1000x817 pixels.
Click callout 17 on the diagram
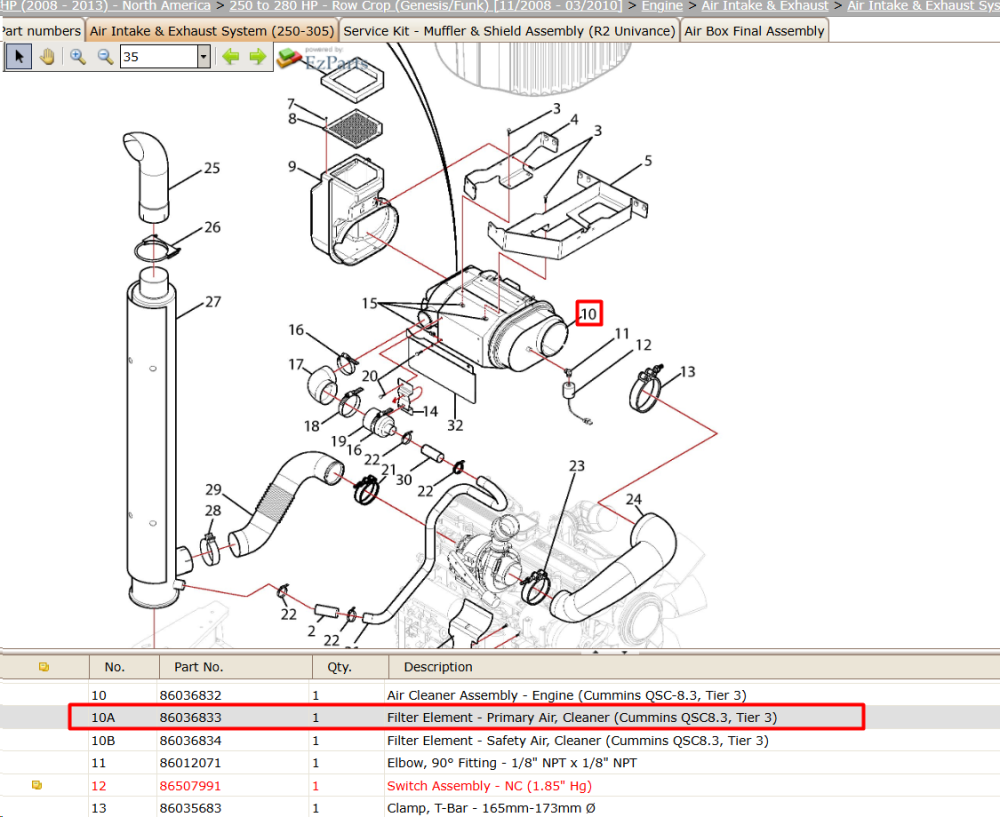pos(296,364)
